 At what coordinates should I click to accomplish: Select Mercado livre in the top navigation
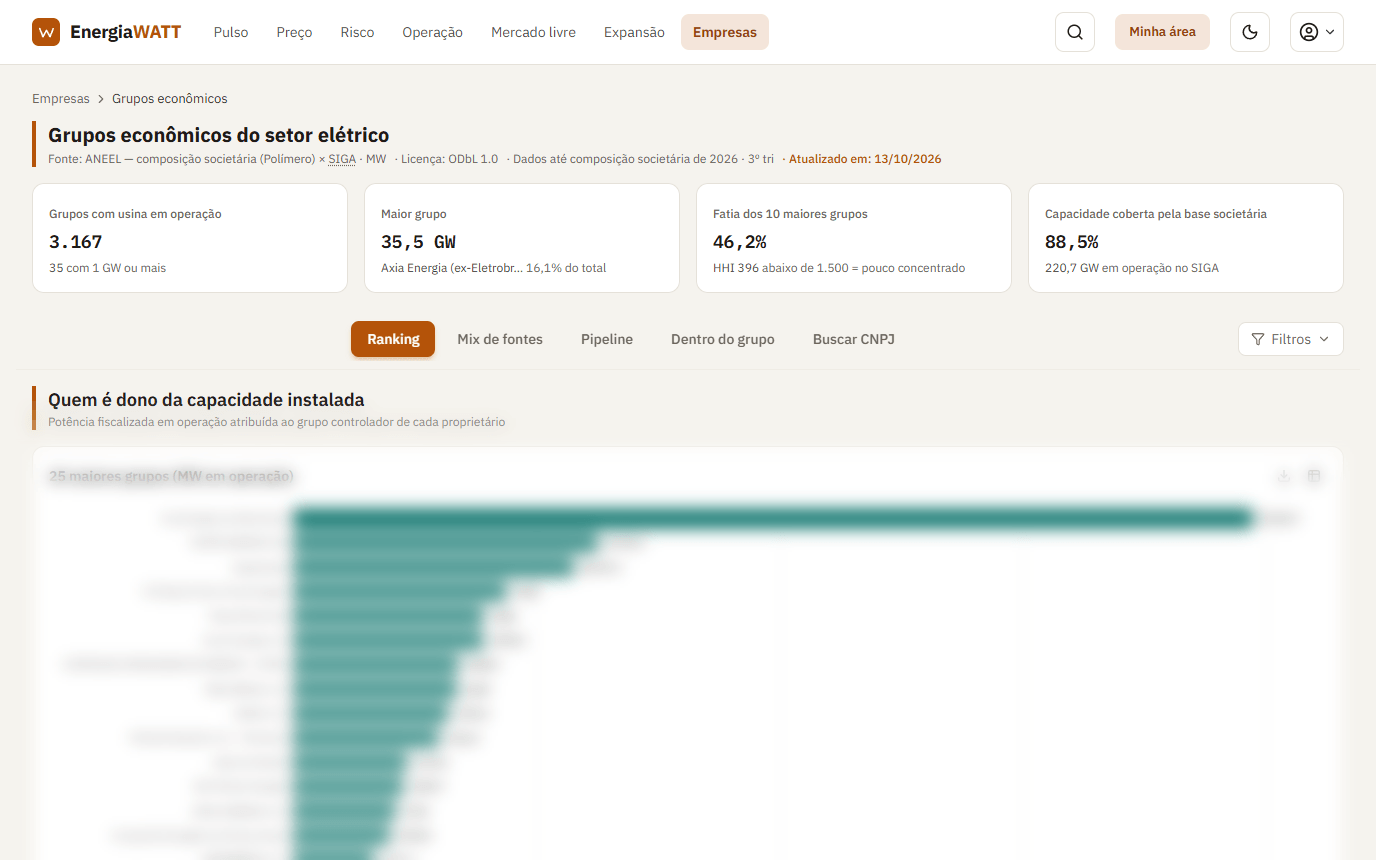(533, 32)
